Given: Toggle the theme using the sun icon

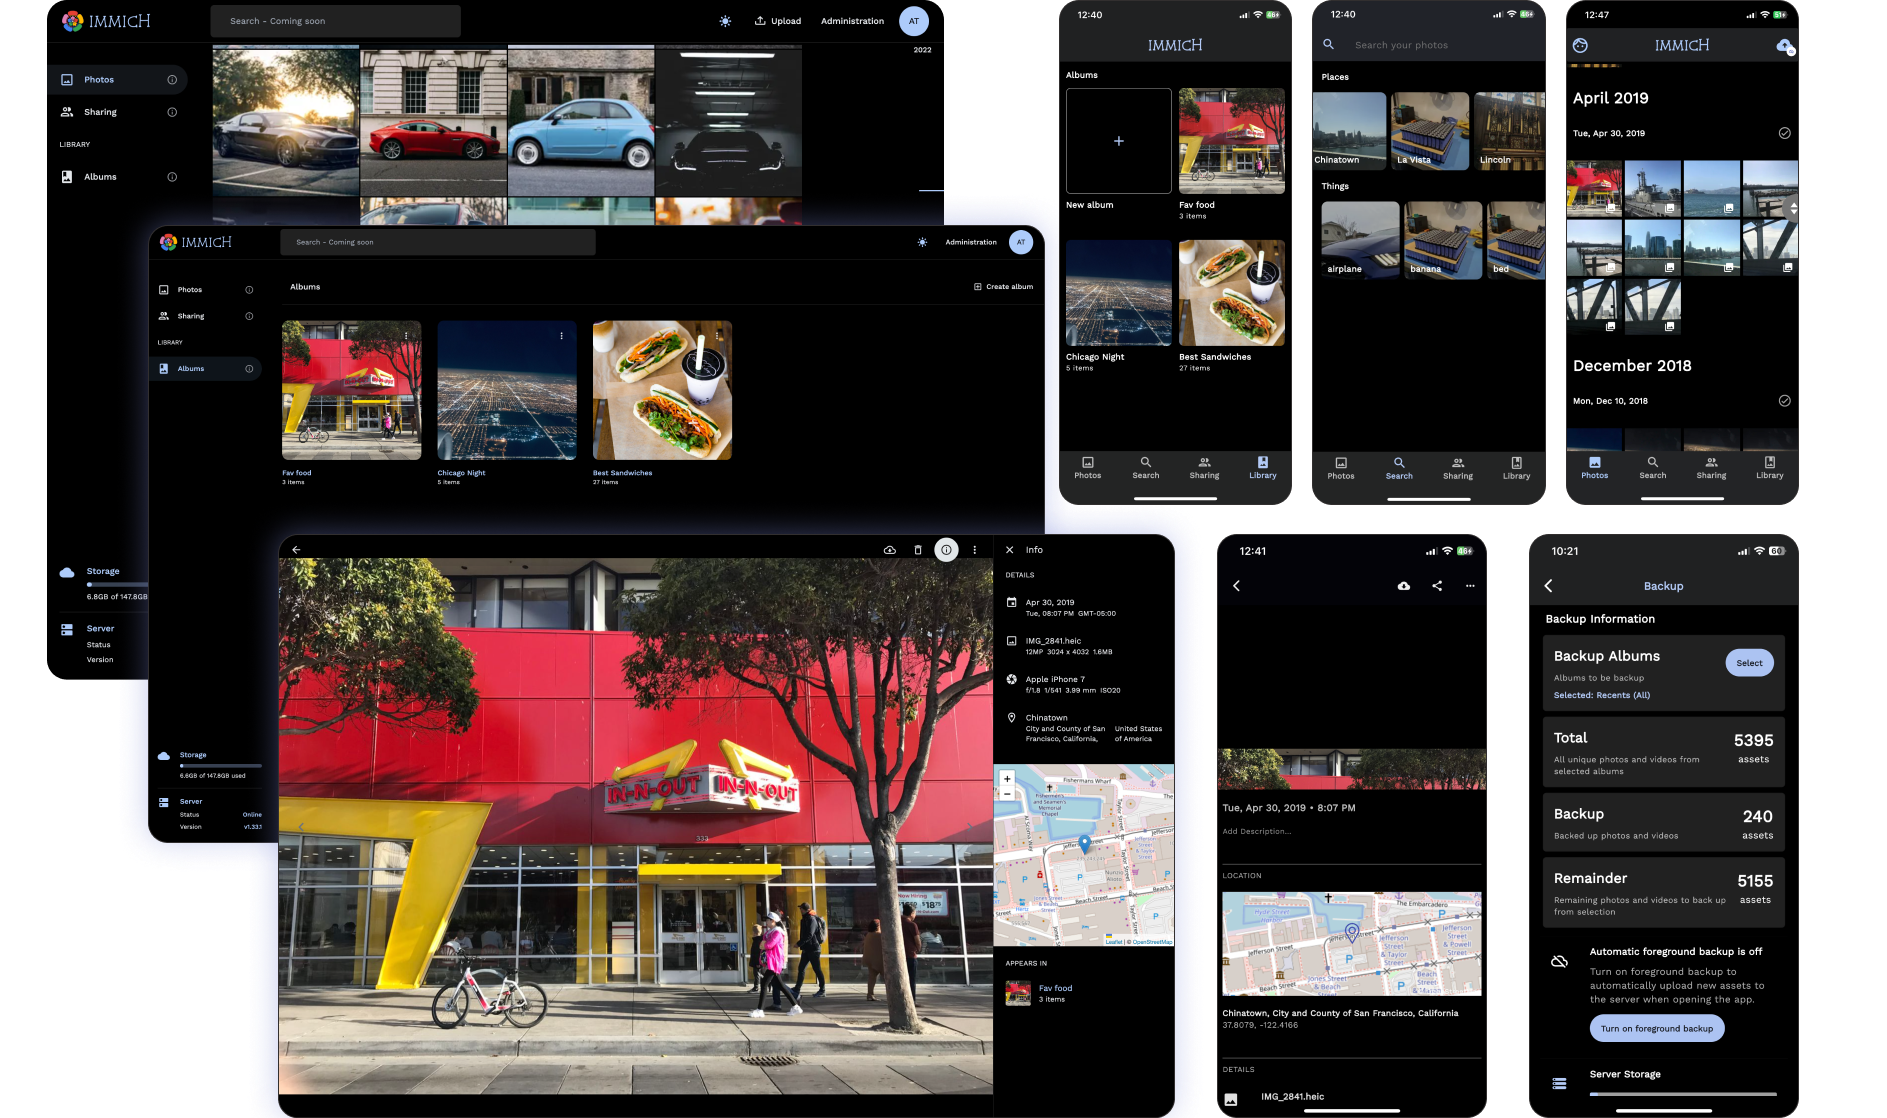Looking at the screenshot, I should click(x=725, y=20).
